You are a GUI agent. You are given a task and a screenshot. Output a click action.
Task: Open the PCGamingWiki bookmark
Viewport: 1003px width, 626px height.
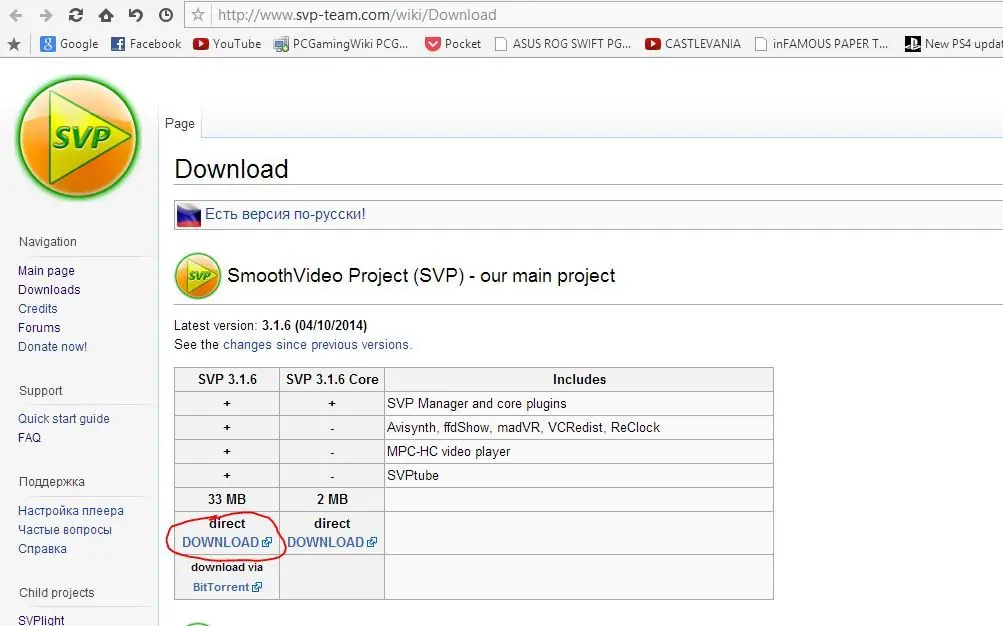pos(341,44)
